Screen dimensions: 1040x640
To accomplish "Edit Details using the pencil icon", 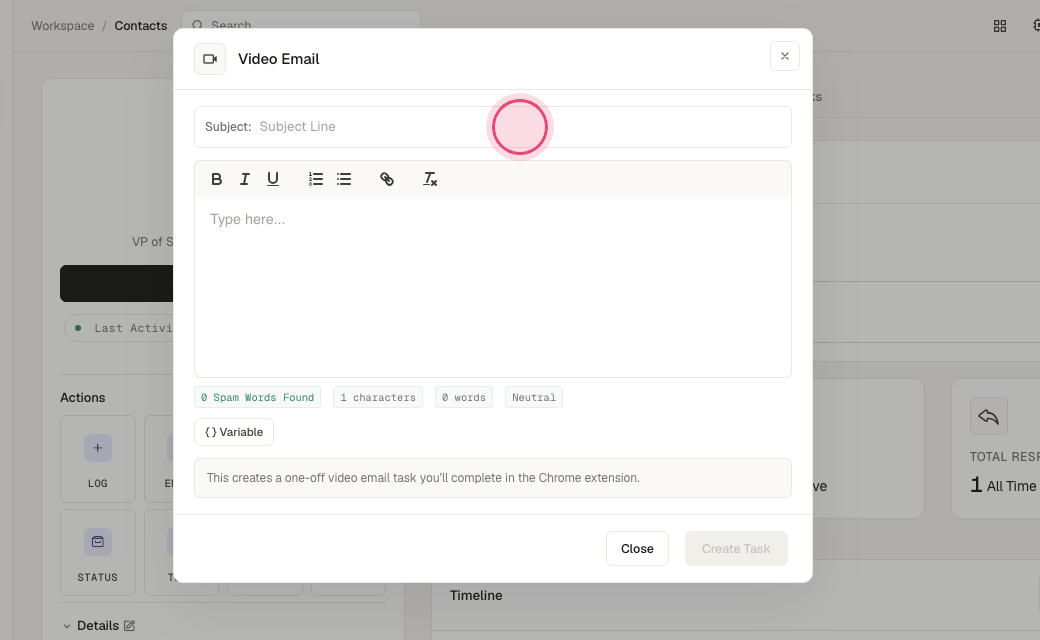I will coord(129,625).
